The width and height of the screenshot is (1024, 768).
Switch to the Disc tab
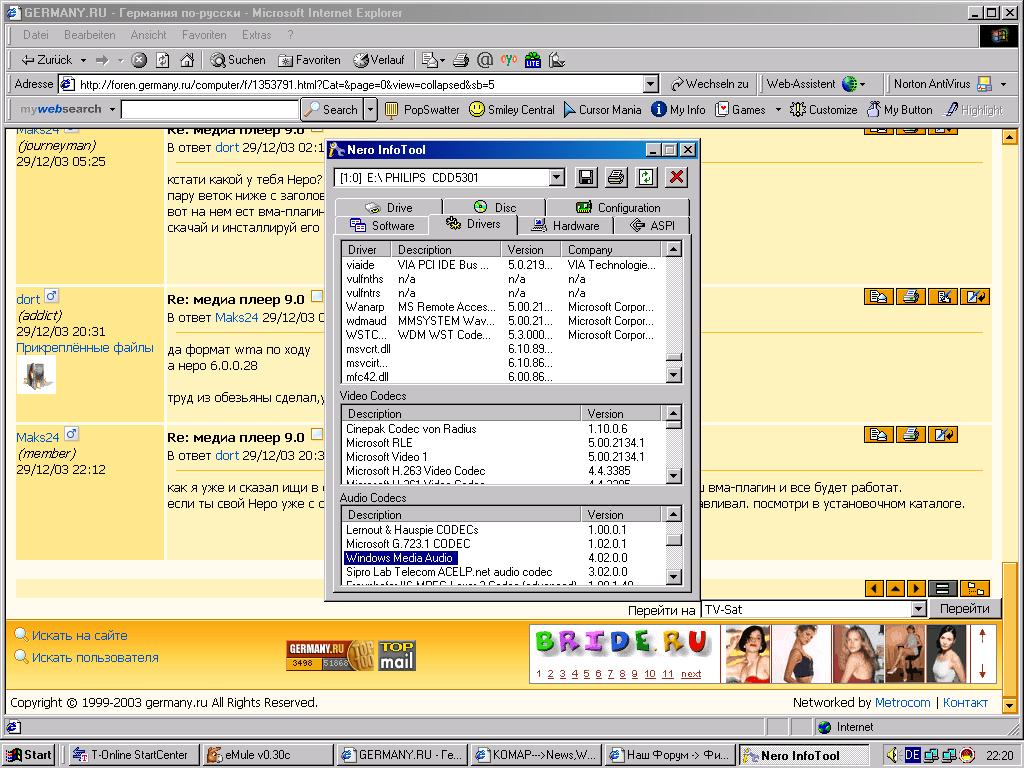tap(494, 207)
